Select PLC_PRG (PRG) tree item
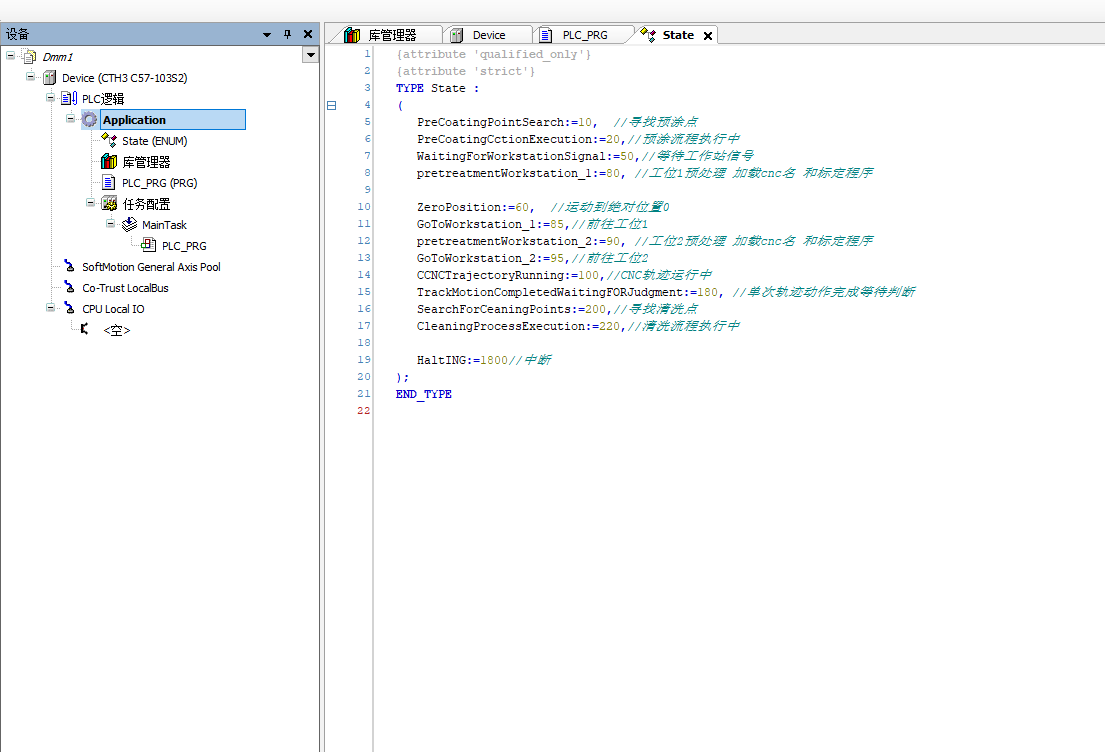 tap(159, 183)
